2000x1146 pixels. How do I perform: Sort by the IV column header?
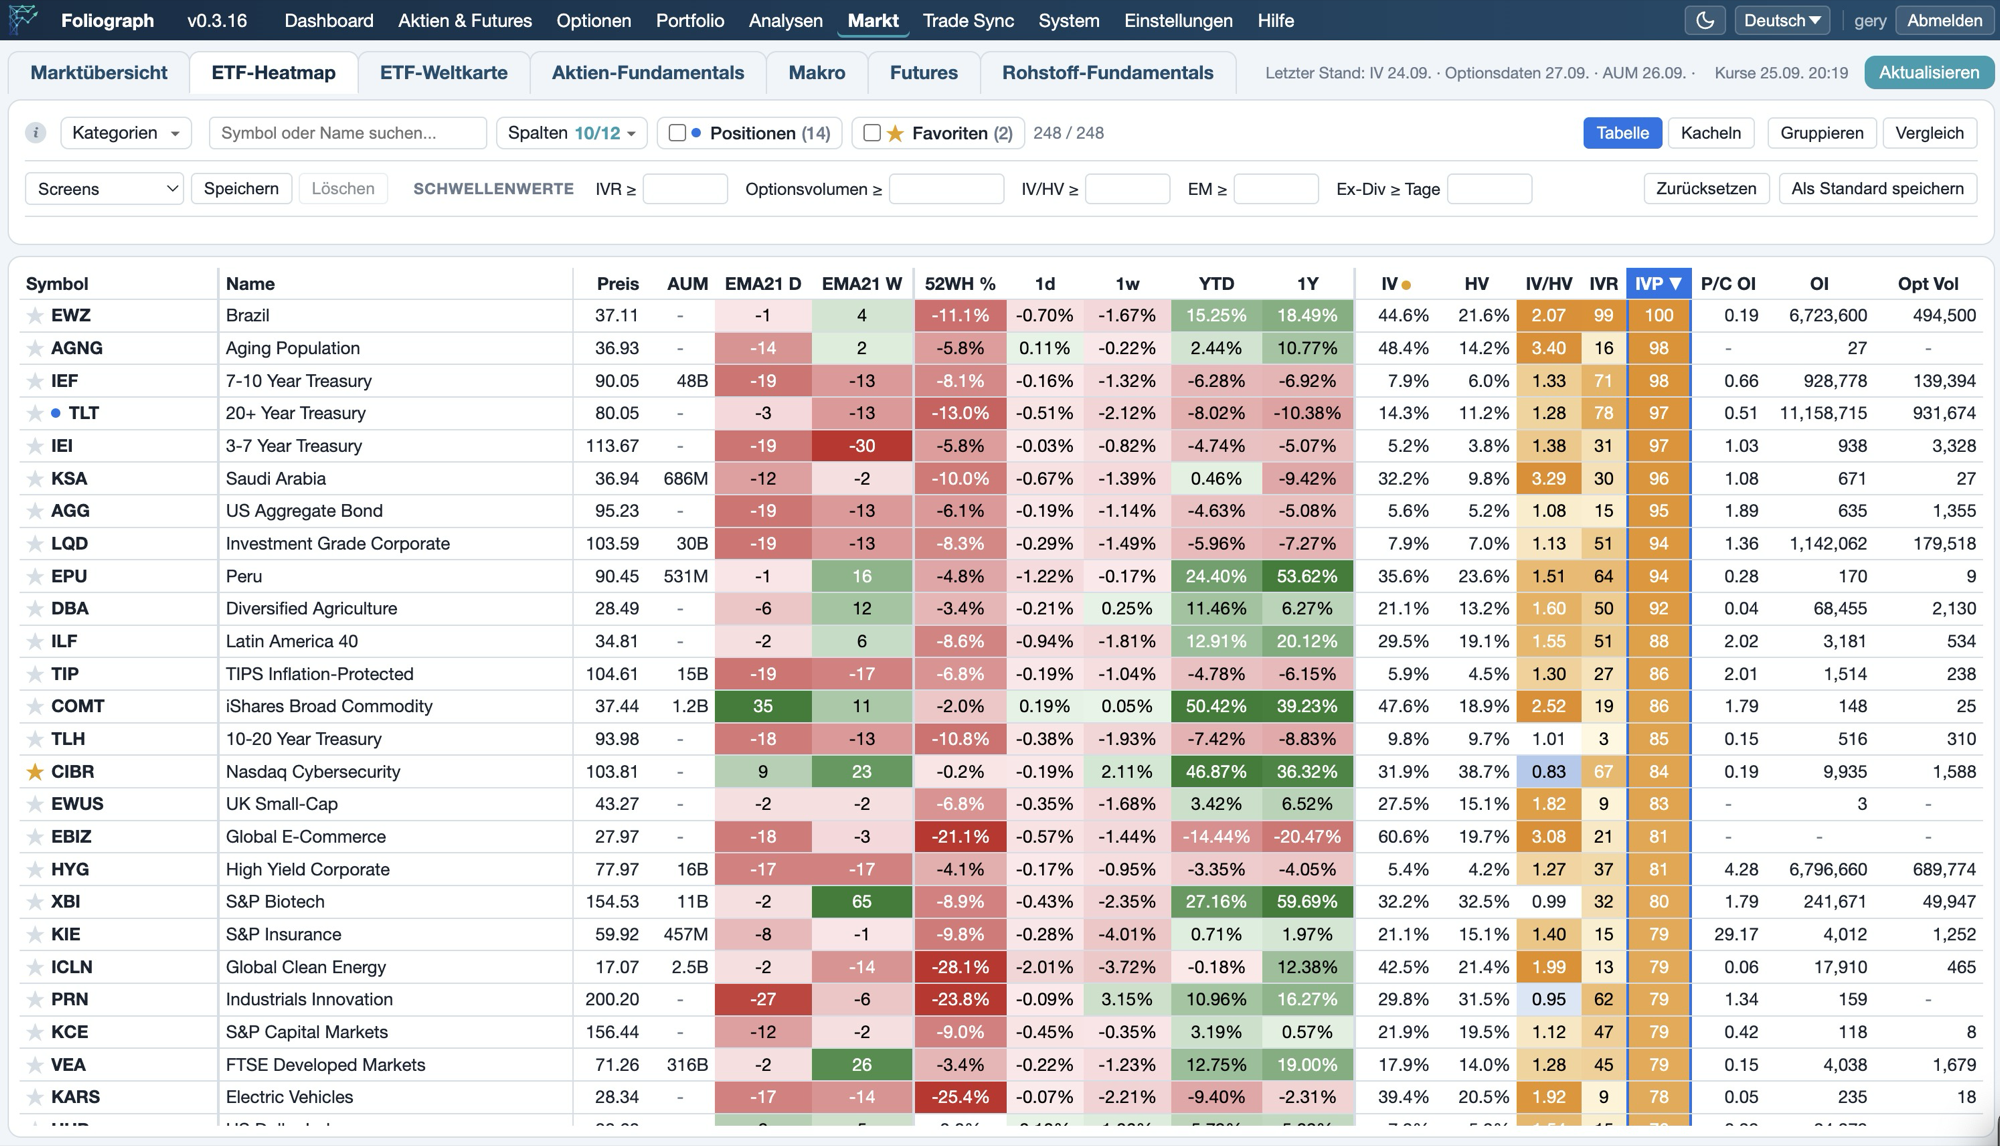(1394, 284)
